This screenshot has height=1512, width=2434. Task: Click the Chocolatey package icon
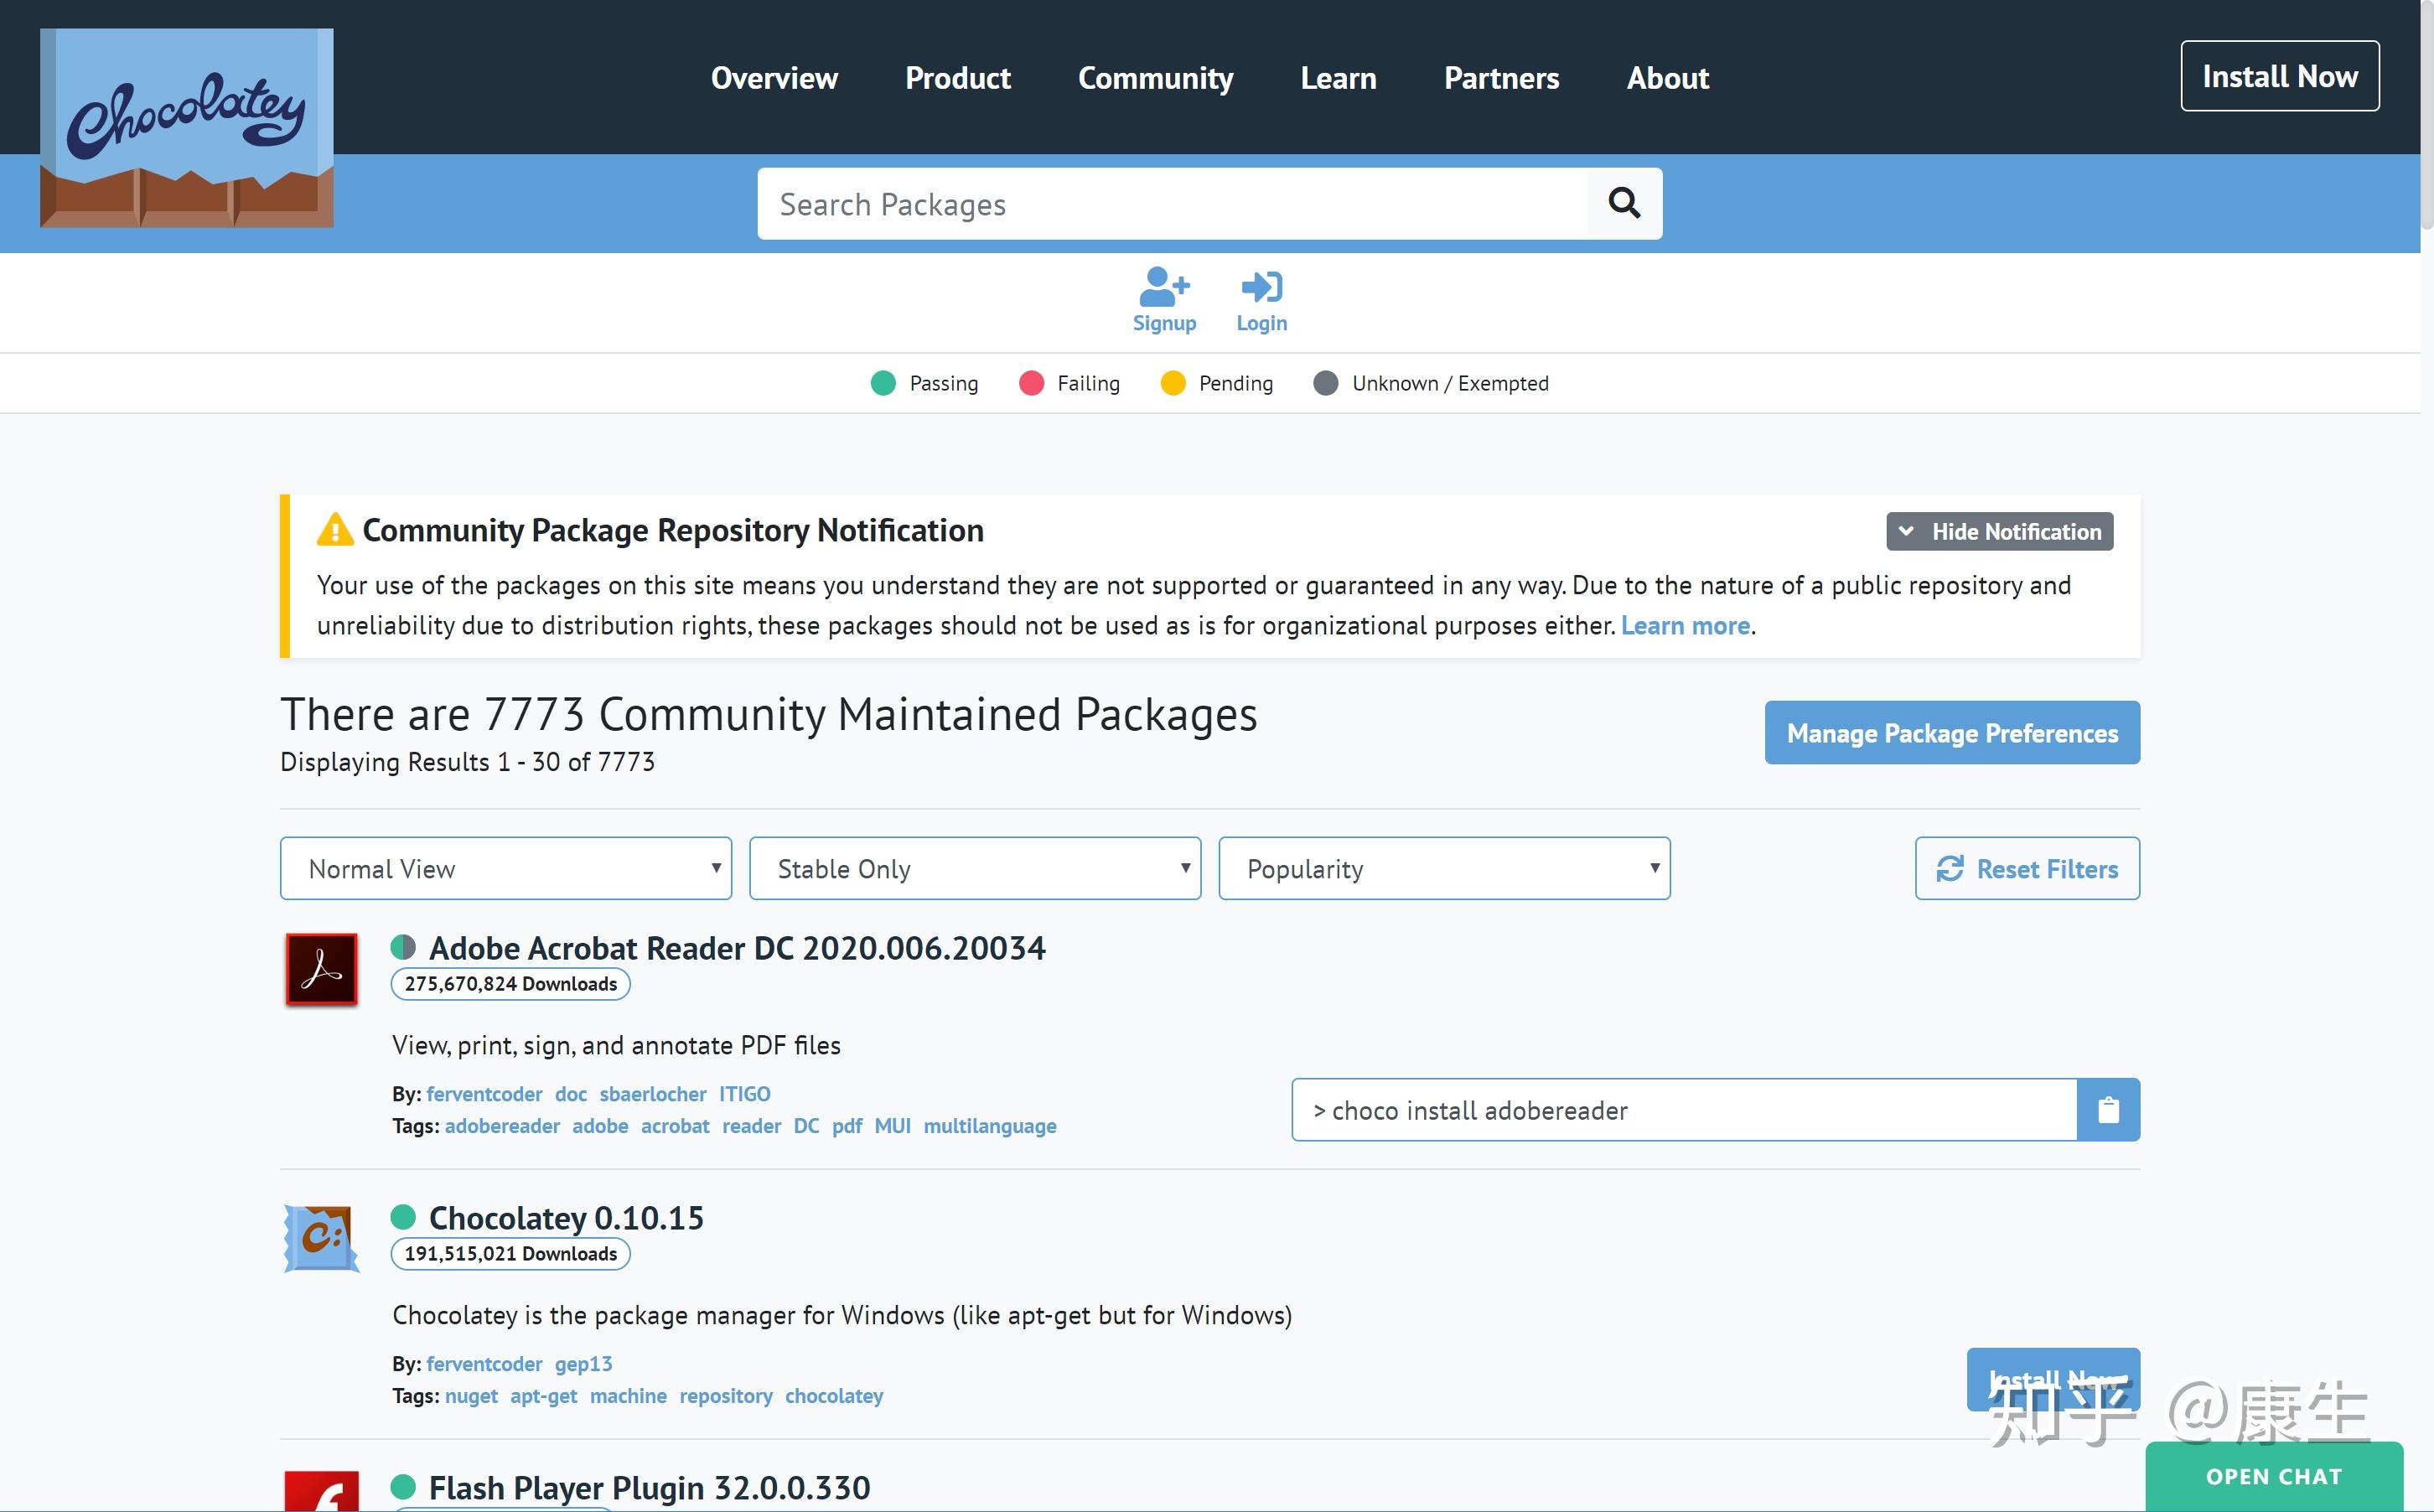click(321, 1238)
